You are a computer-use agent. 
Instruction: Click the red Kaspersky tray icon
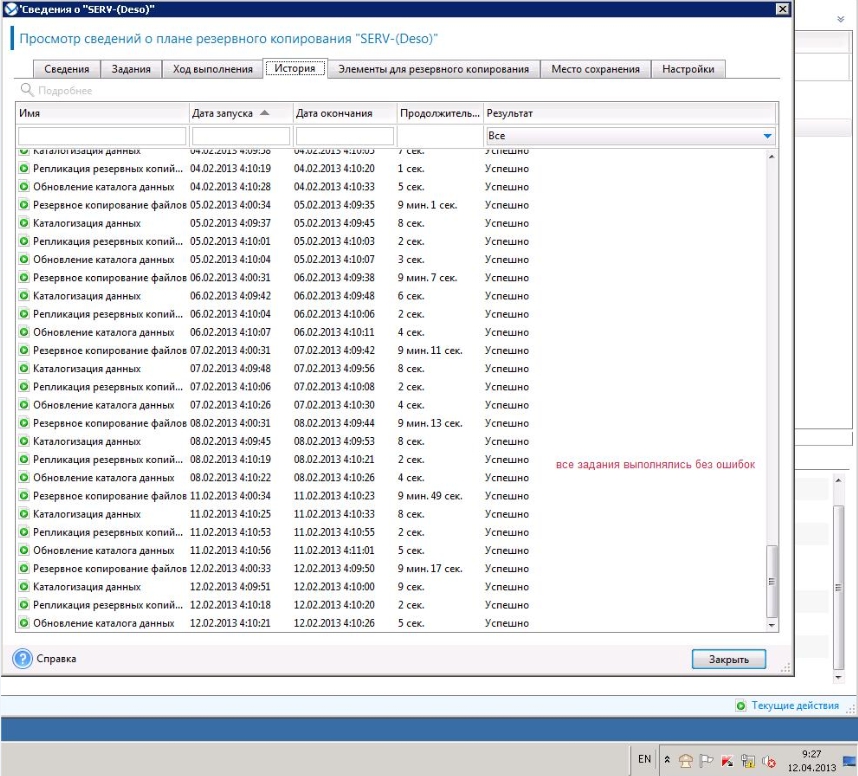727,761
